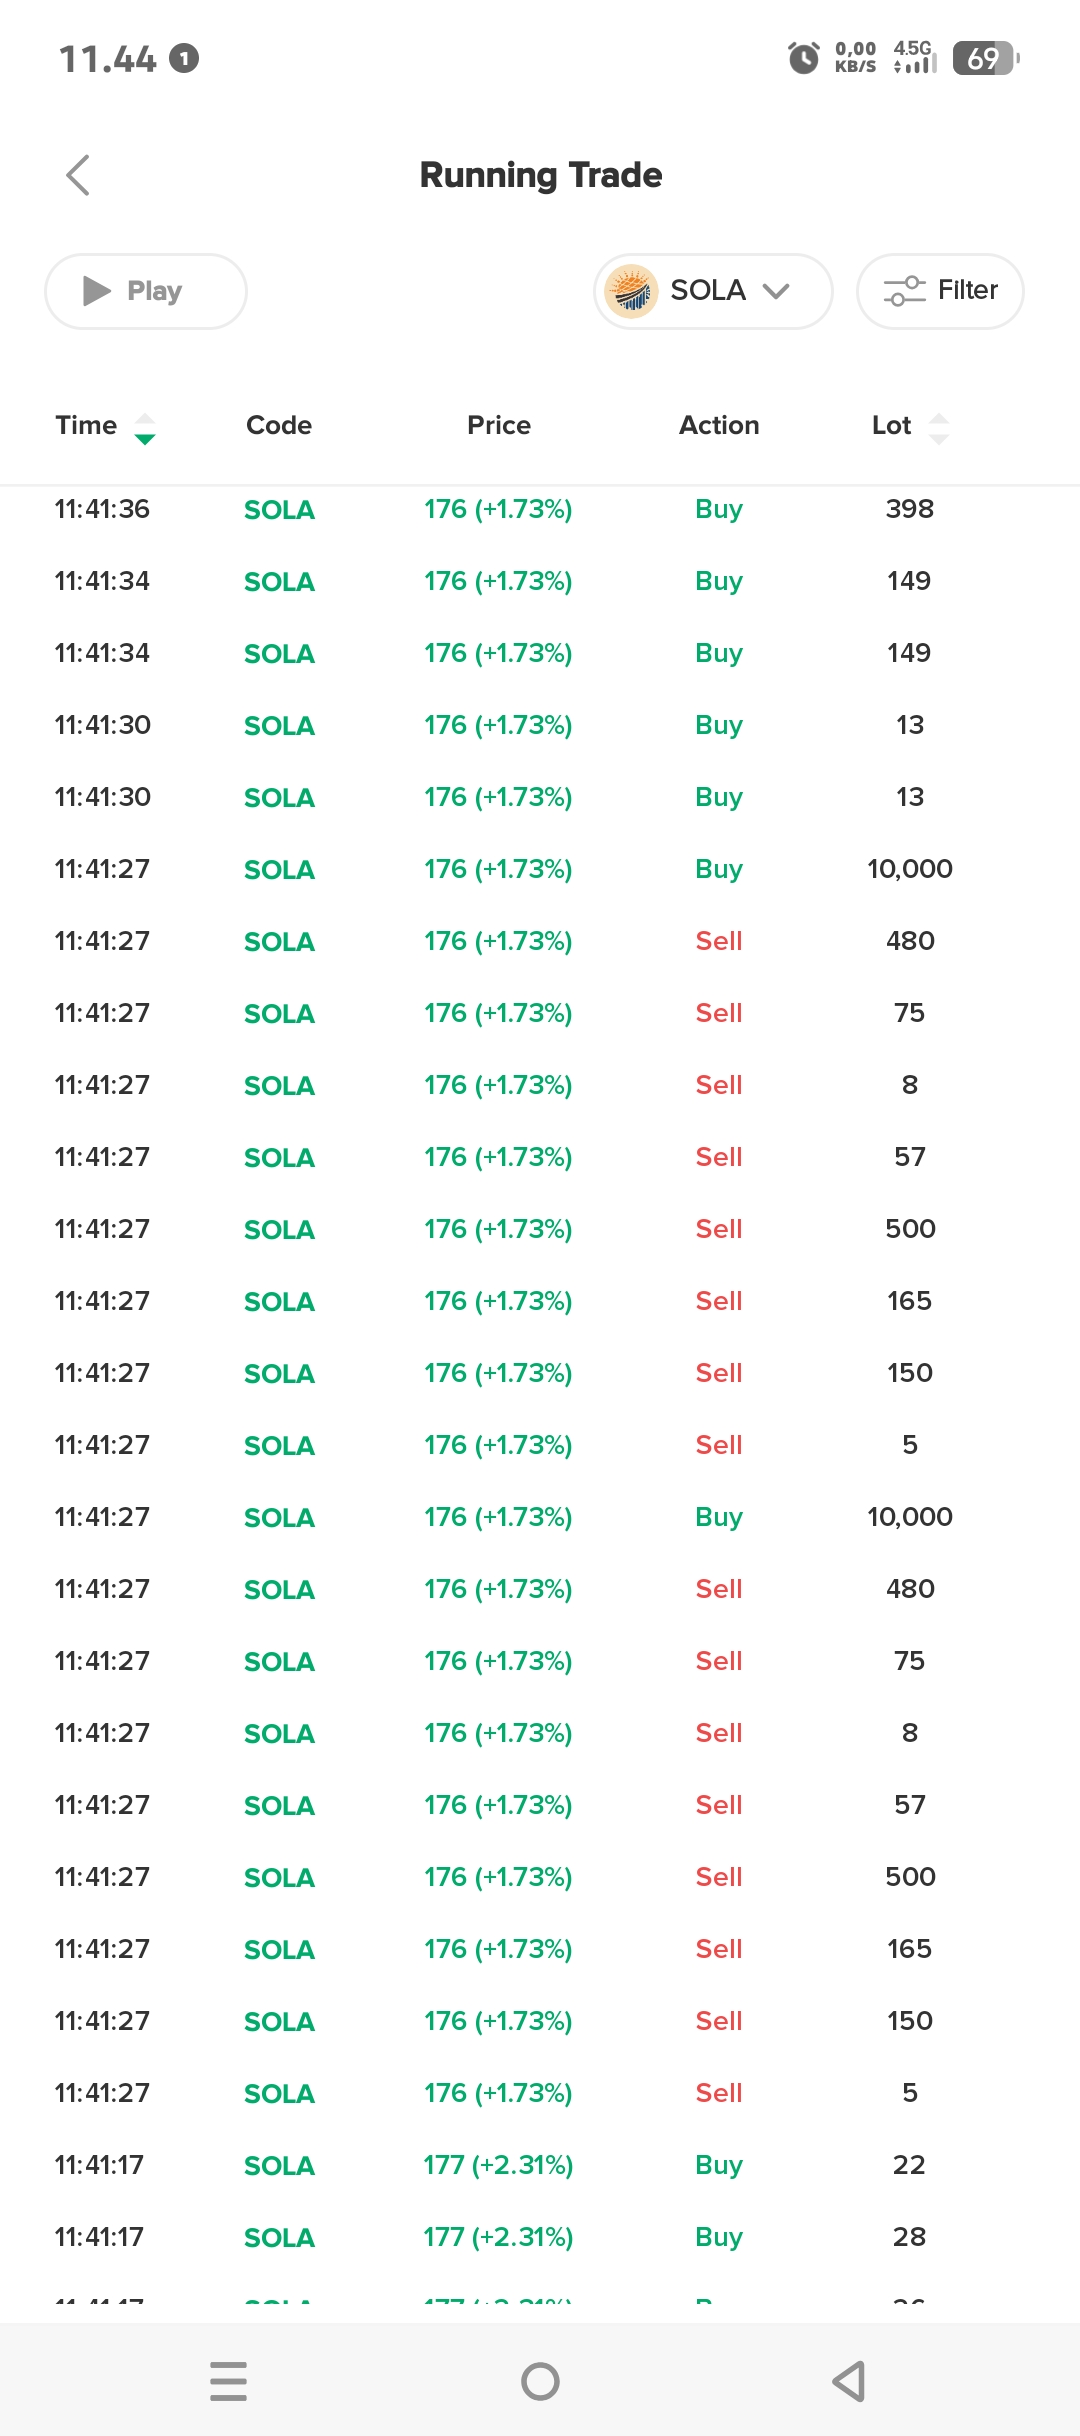1080x2436 pixels.
Task: Tap the chevron beside SOLA
Action: pyautogui.click(x=776, y=291)
